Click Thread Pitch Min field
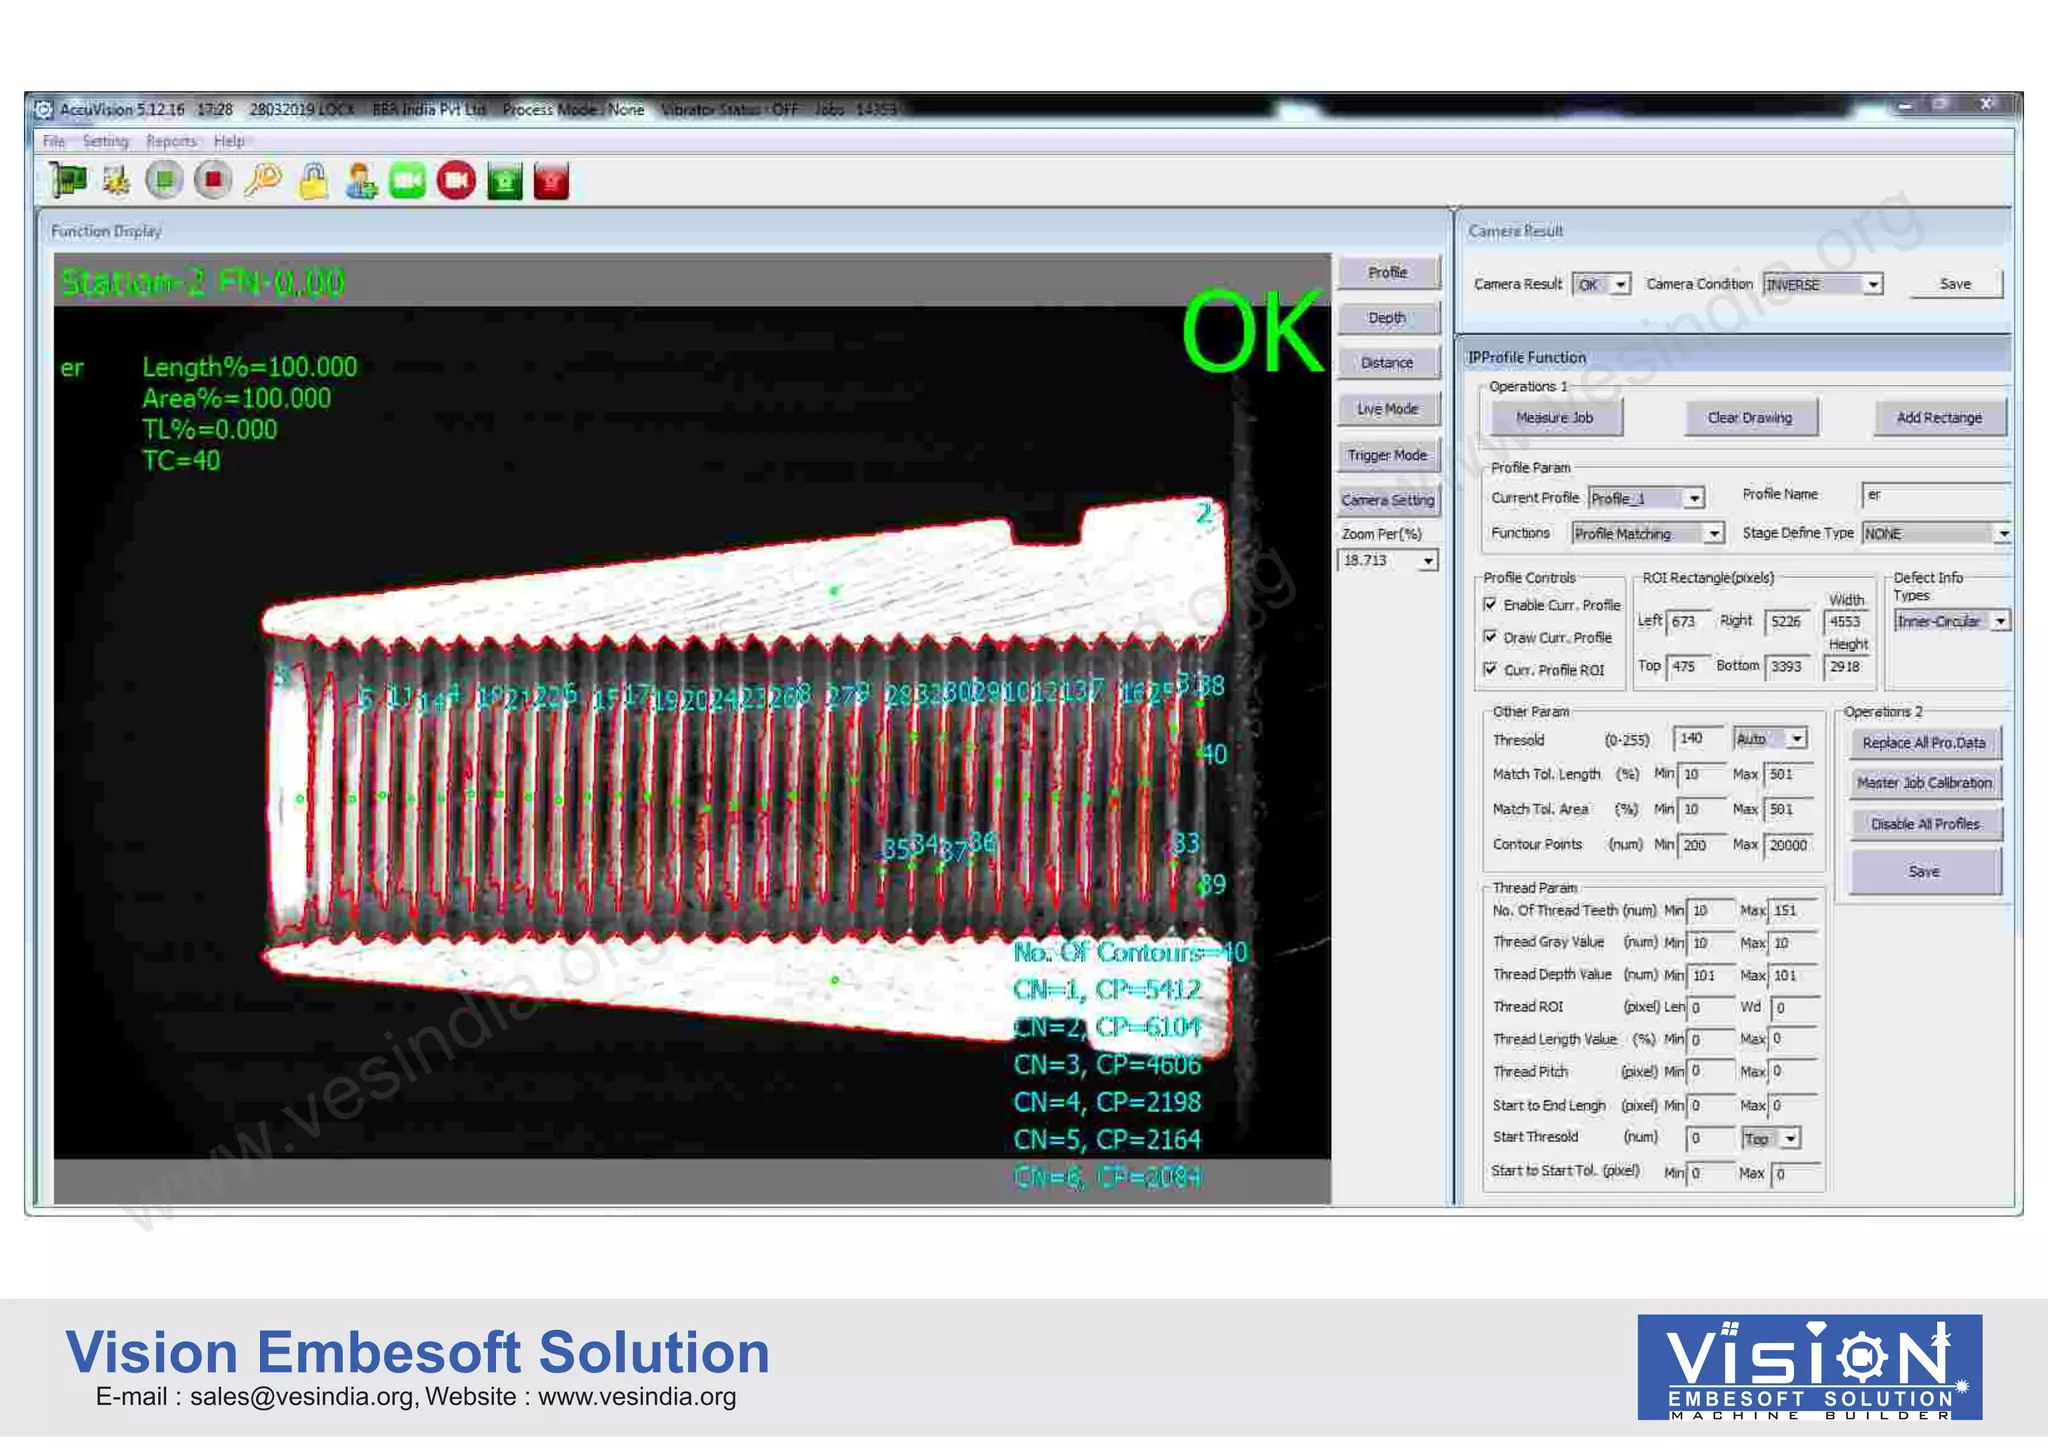 click(1711, 1072)
